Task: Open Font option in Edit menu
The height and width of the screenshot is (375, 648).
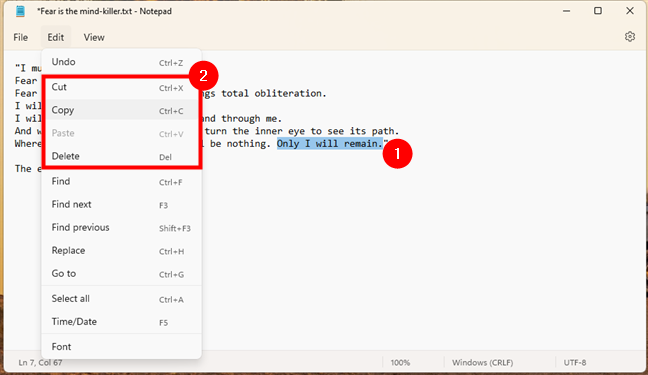Action: click(x=121, y=347)
